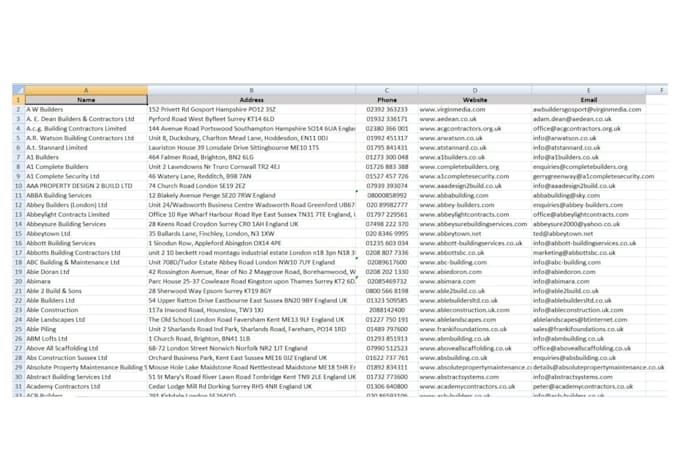Select cell ABC Building & Maintenance Ltd

[86, 262]
